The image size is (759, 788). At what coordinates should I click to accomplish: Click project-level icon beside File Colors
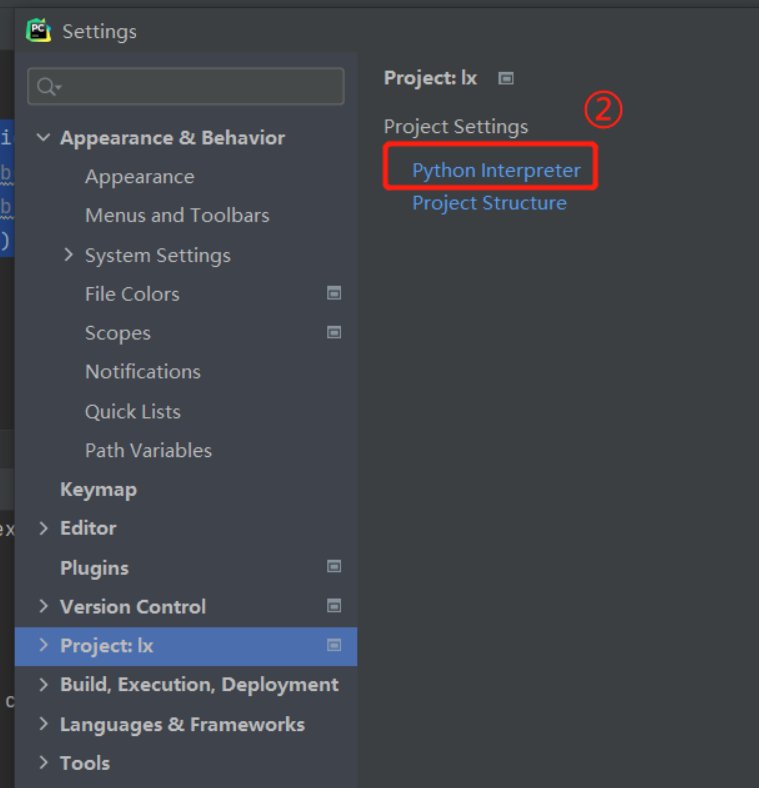tap(334, 293)
